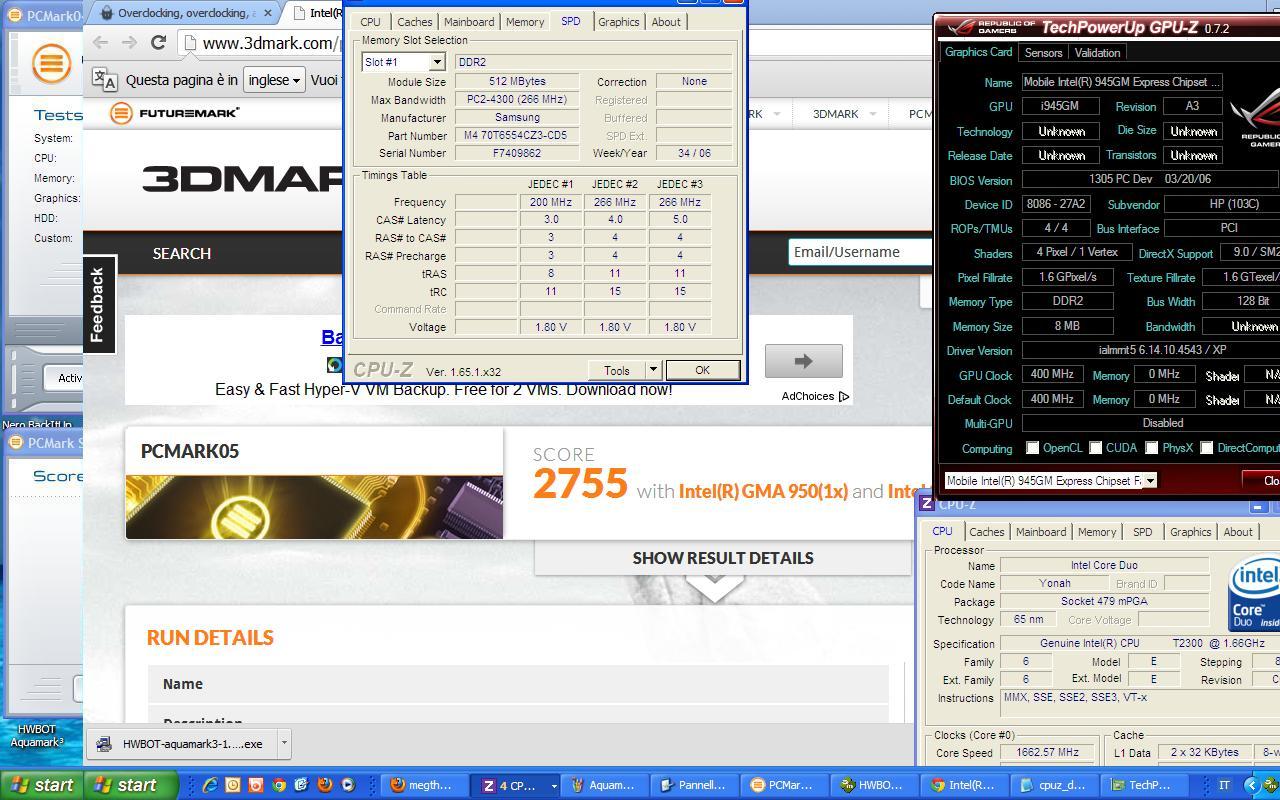This screenshot has width=1280, height=800.
Task: Click the Email/Username input field
Action: (860, 252)
